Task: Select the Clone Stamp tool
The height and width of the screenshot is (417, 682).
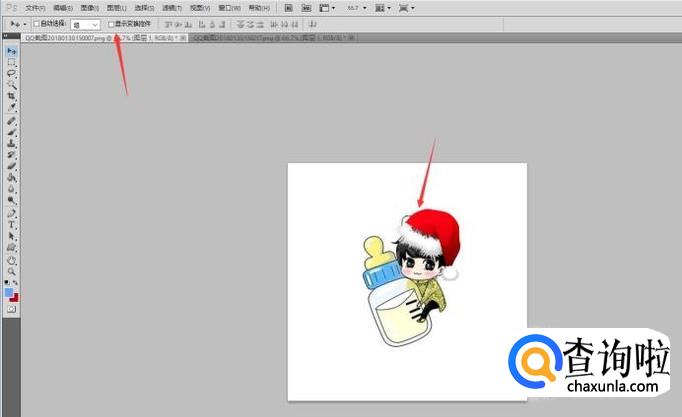Action: pos(12,143)
